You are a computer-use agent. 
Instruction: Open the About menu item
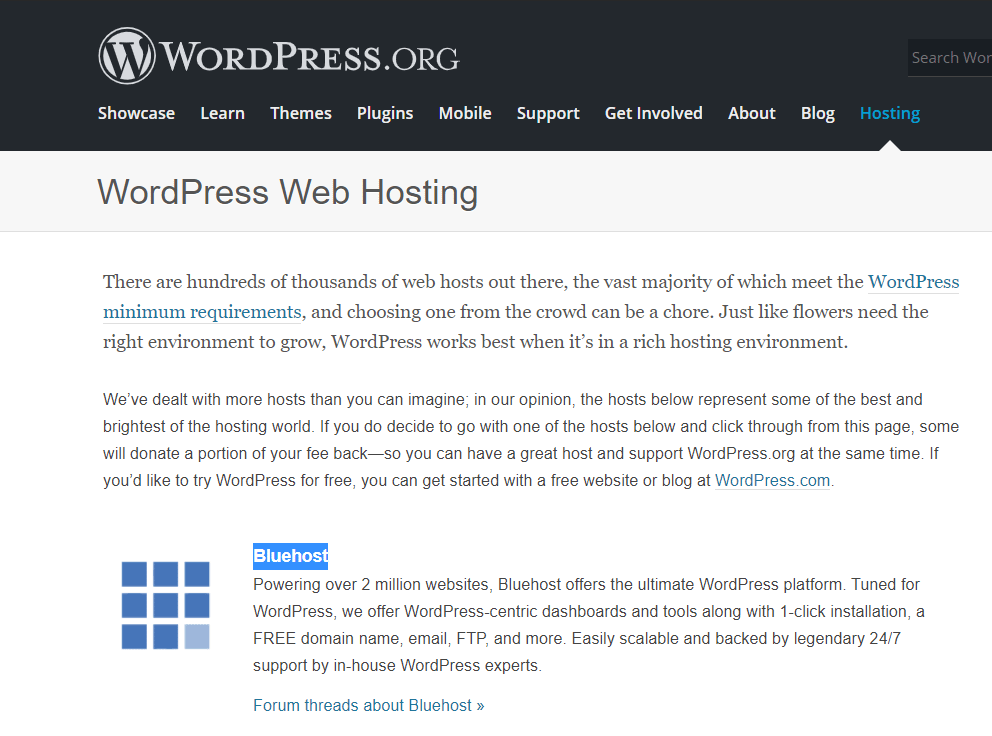(752, 113)
